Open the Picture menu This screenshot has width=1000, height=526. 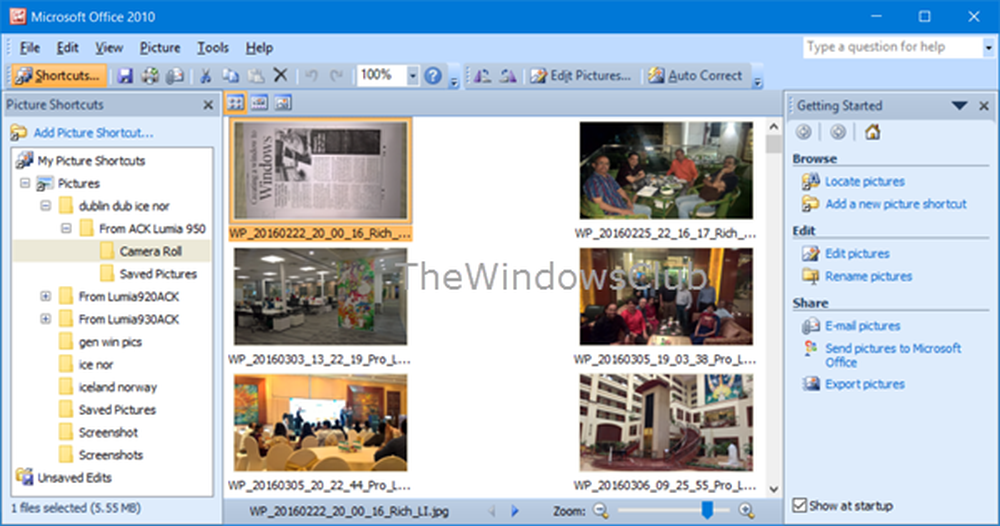tap(160, 47)
